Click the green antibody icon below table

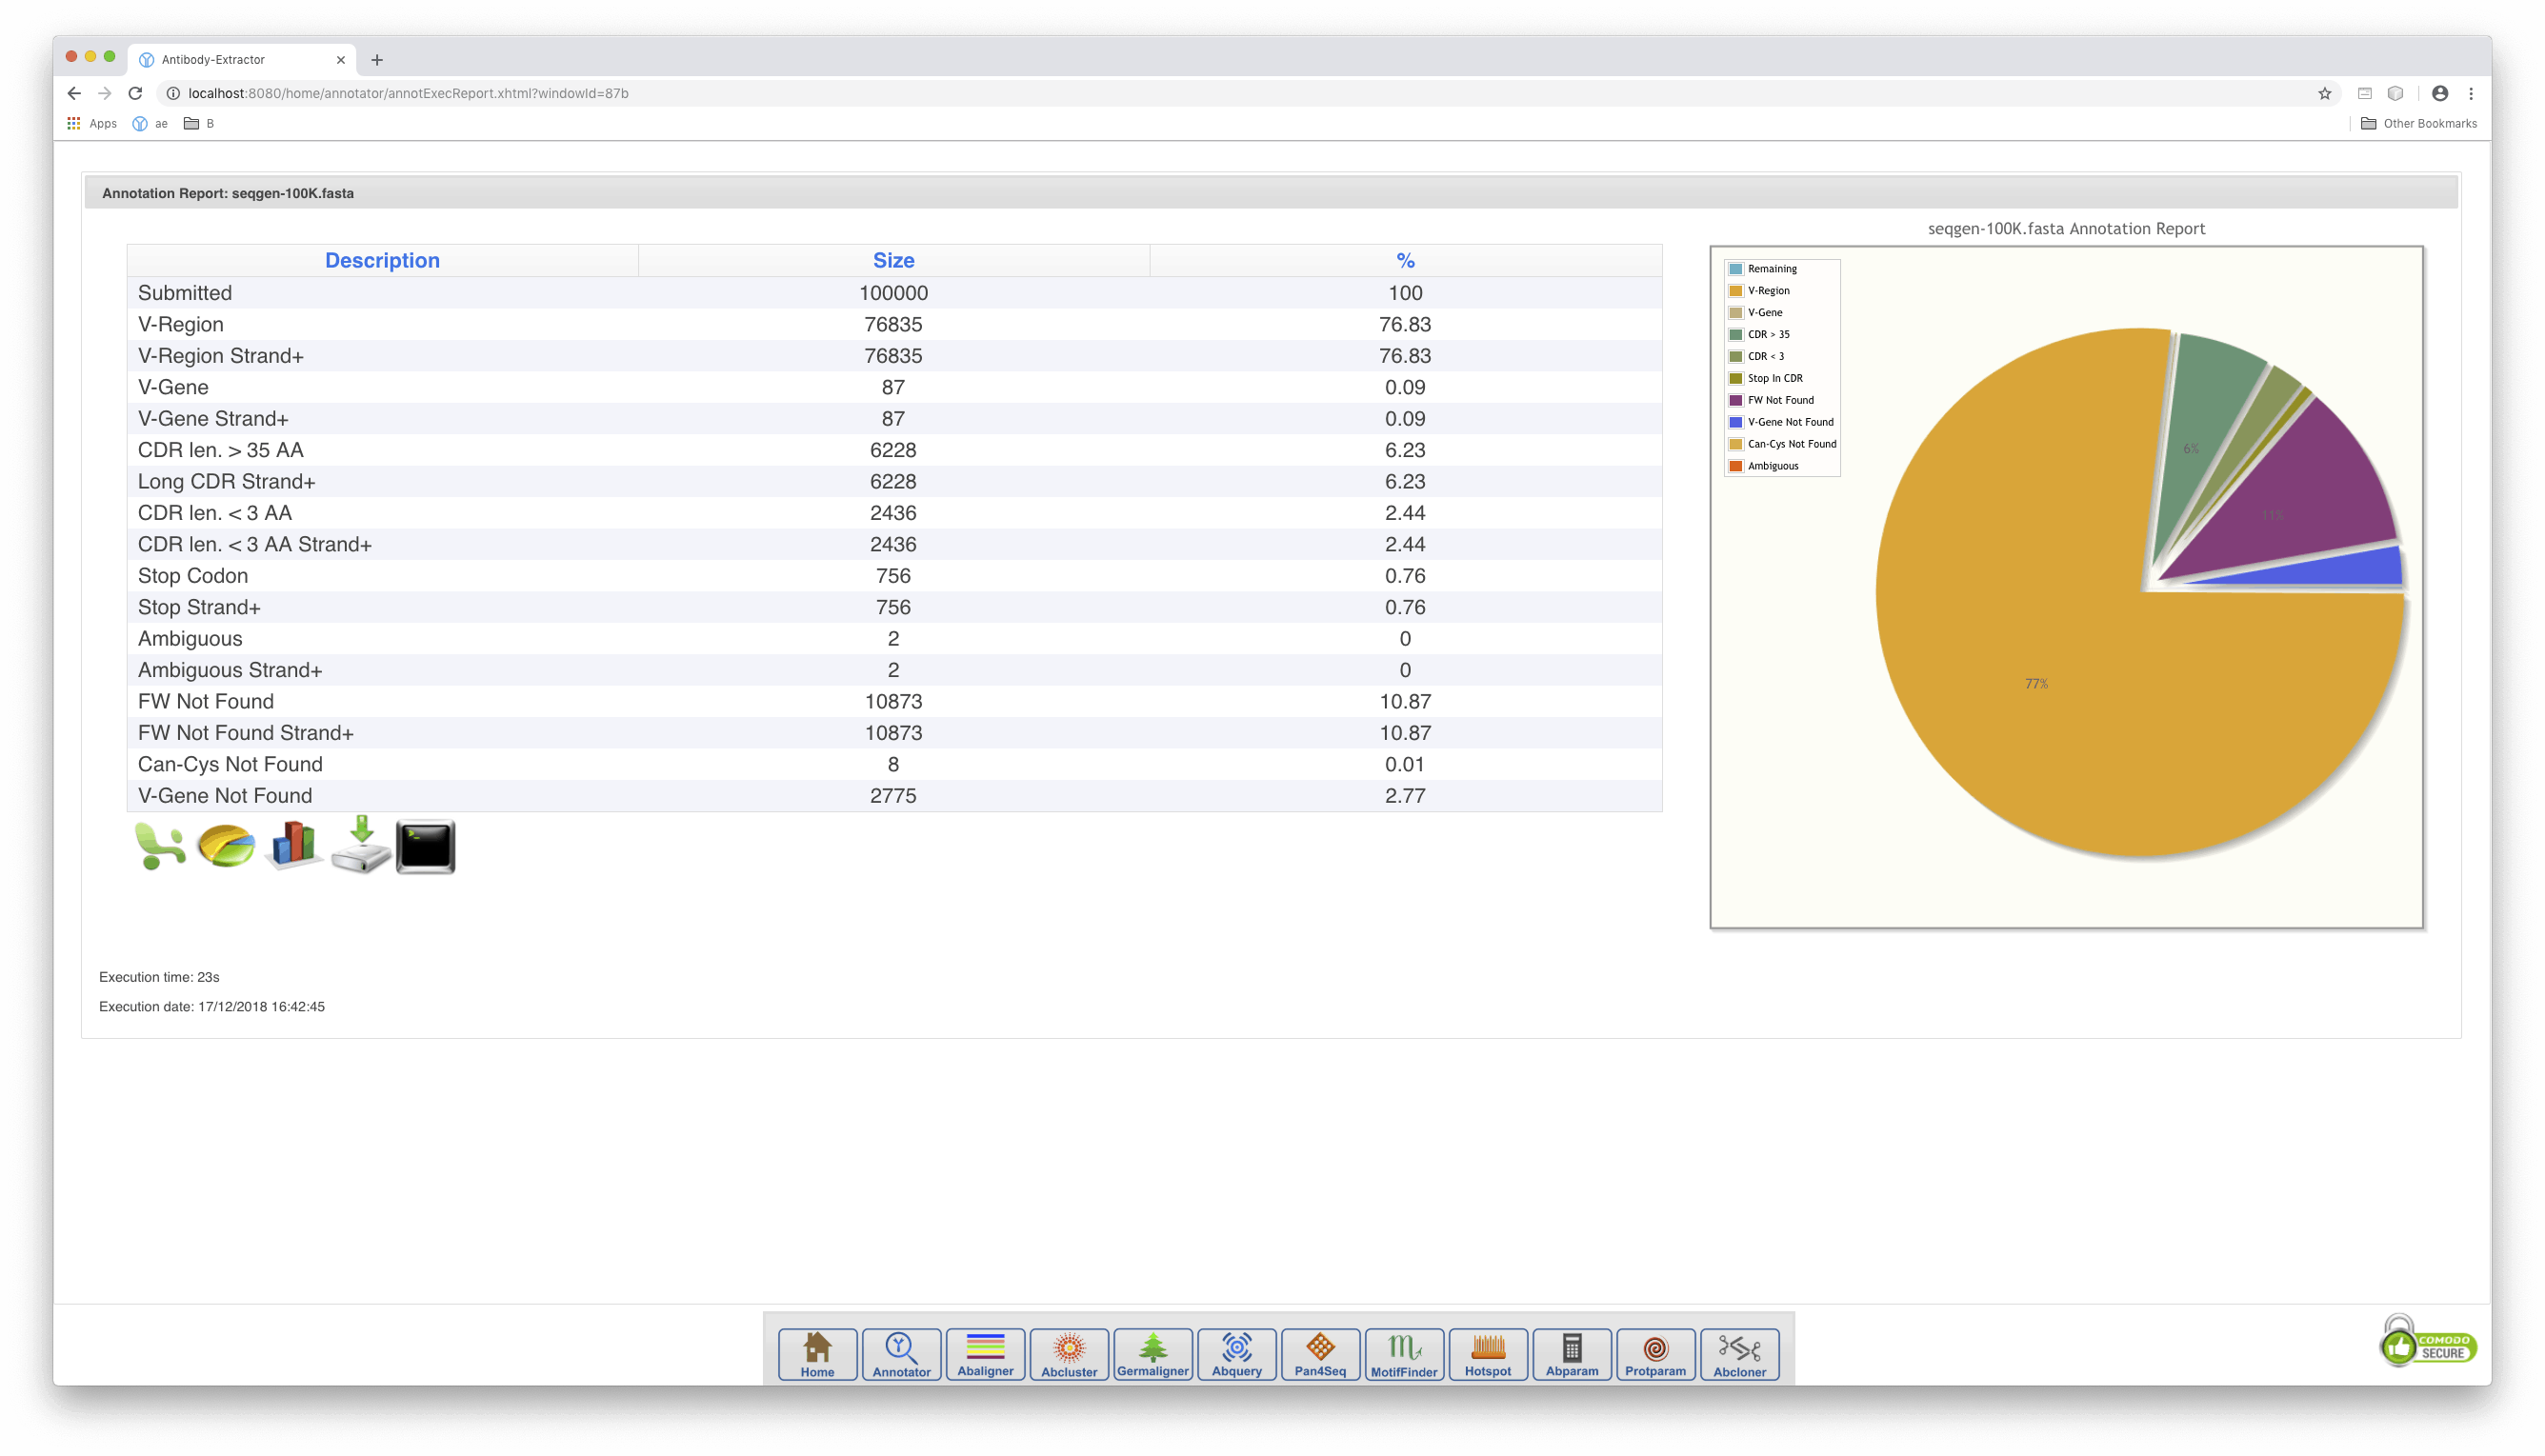159,846
